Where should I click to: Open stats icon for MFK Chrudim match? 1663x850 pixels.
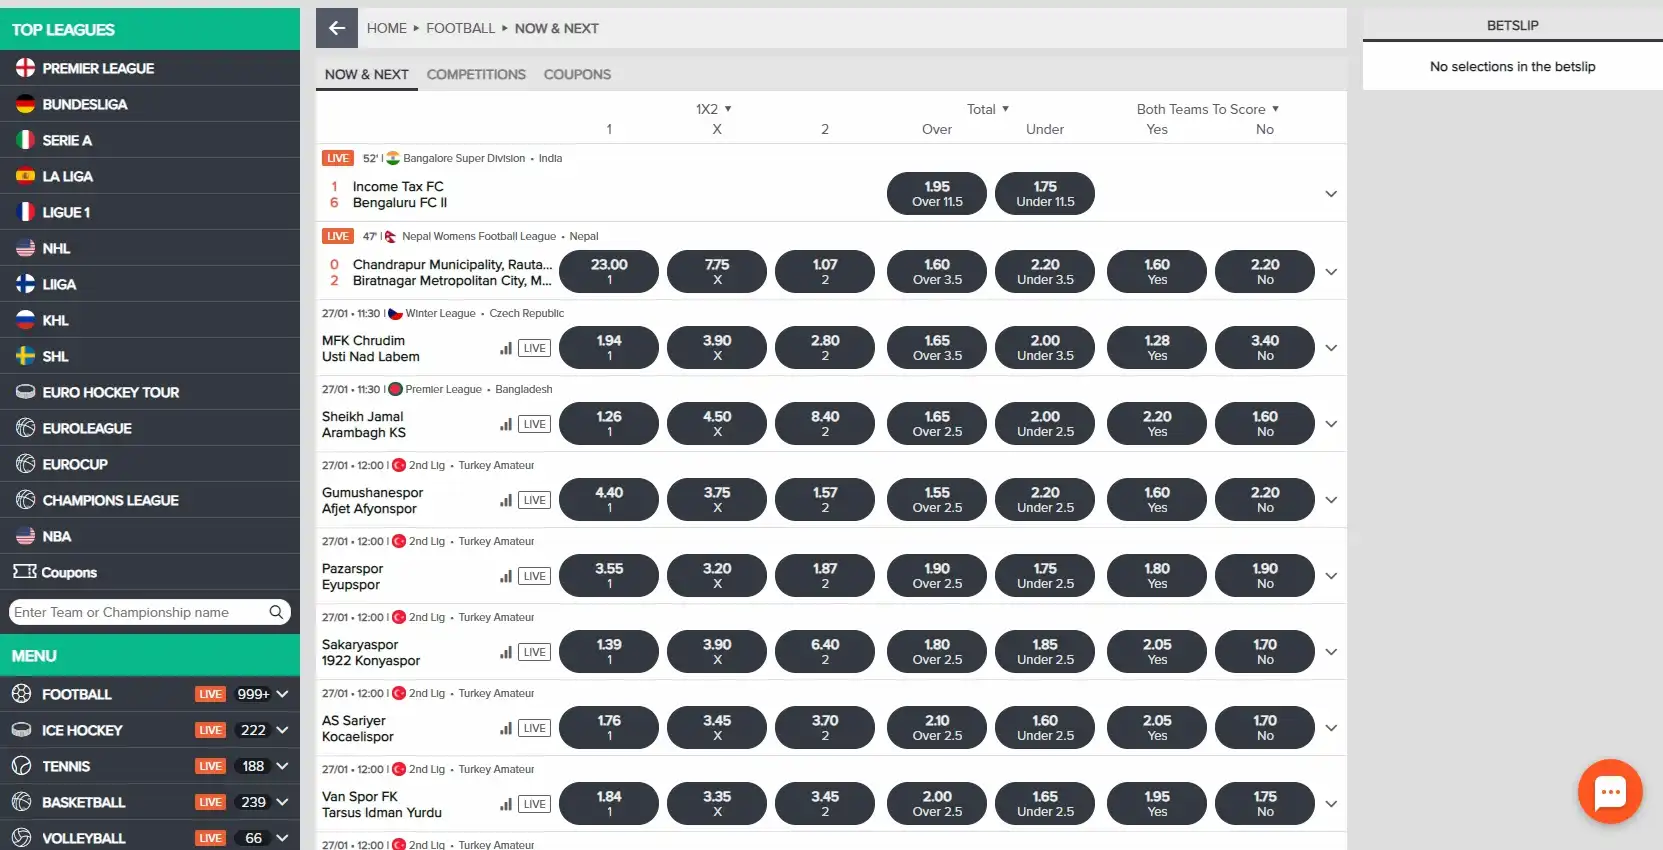(506, 348)
